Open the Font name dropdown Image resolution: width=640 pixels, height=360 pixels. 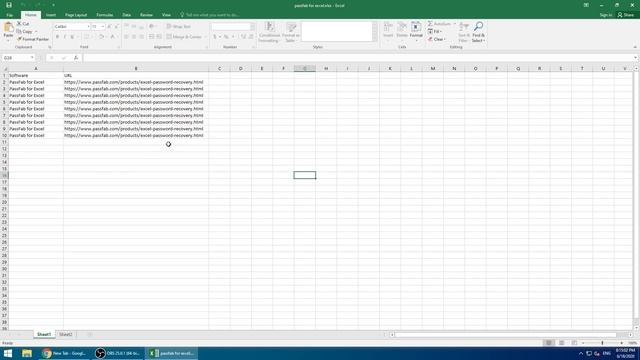click(x=88, y=27)
